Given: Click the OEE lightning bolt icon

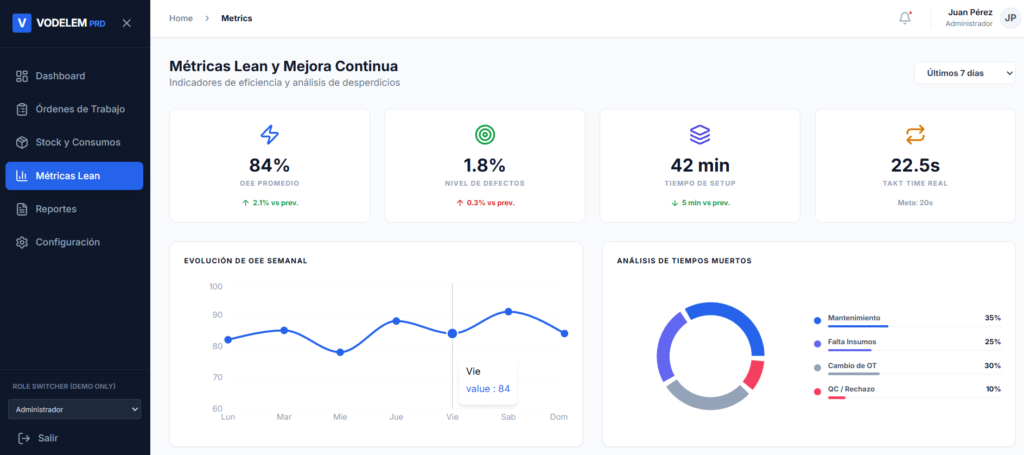Looking at the screenshot, I should coord(269,134).
